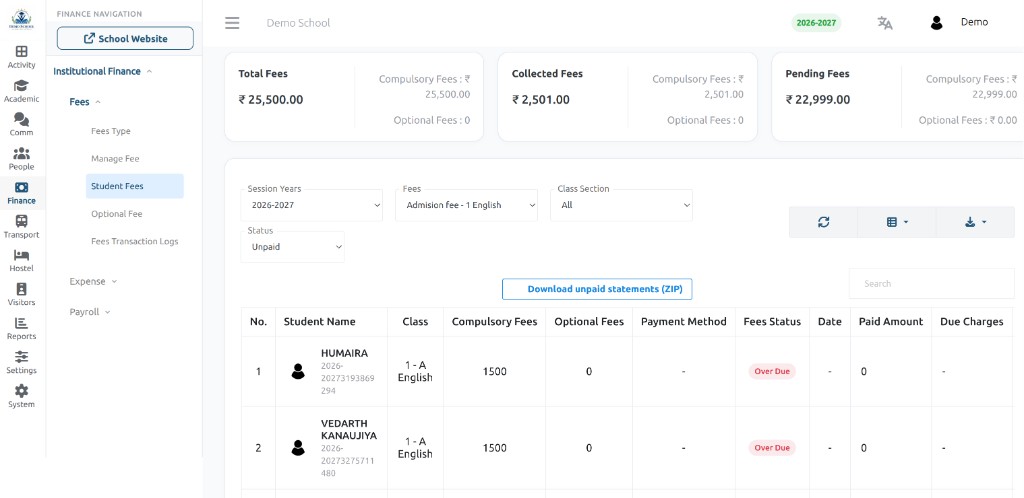Screen dimensions: 1024x498
Task: Select the Finance money icon
Action: click(22, 187)
